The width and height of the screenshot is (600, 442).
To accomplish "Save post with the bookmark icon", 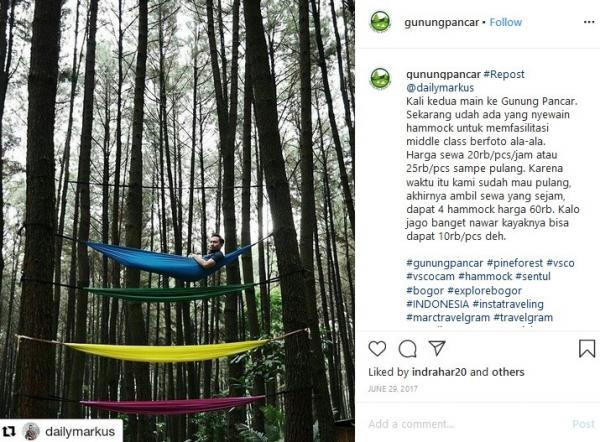I will coord(587,348).
